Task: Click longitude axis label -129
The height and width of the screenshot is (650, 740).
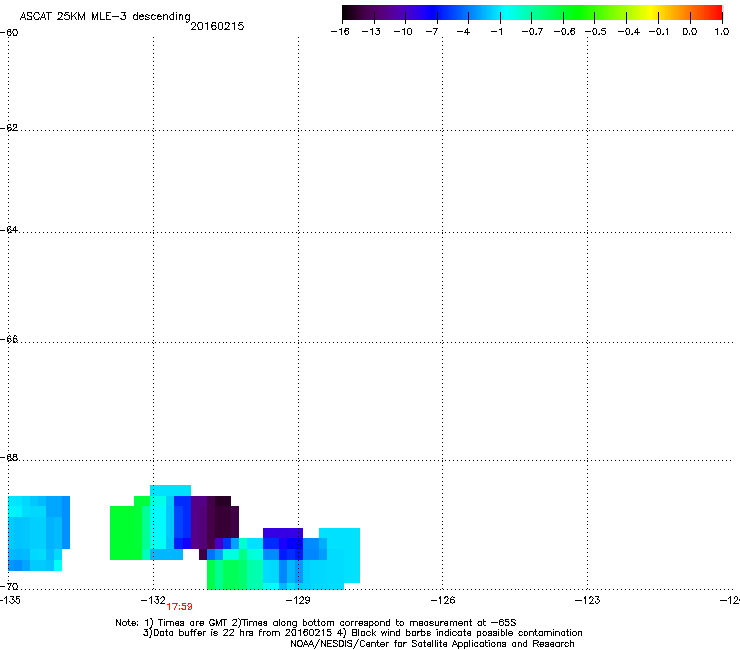Action: (298, 600)
